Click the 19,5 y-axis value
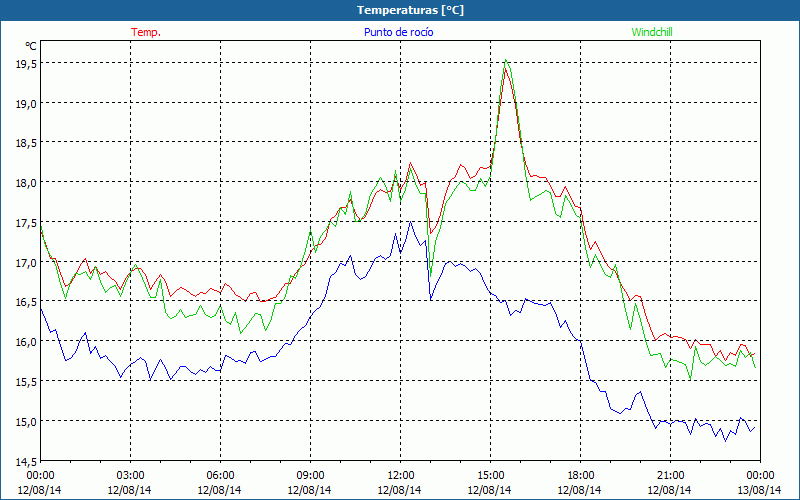 point(26,63)
